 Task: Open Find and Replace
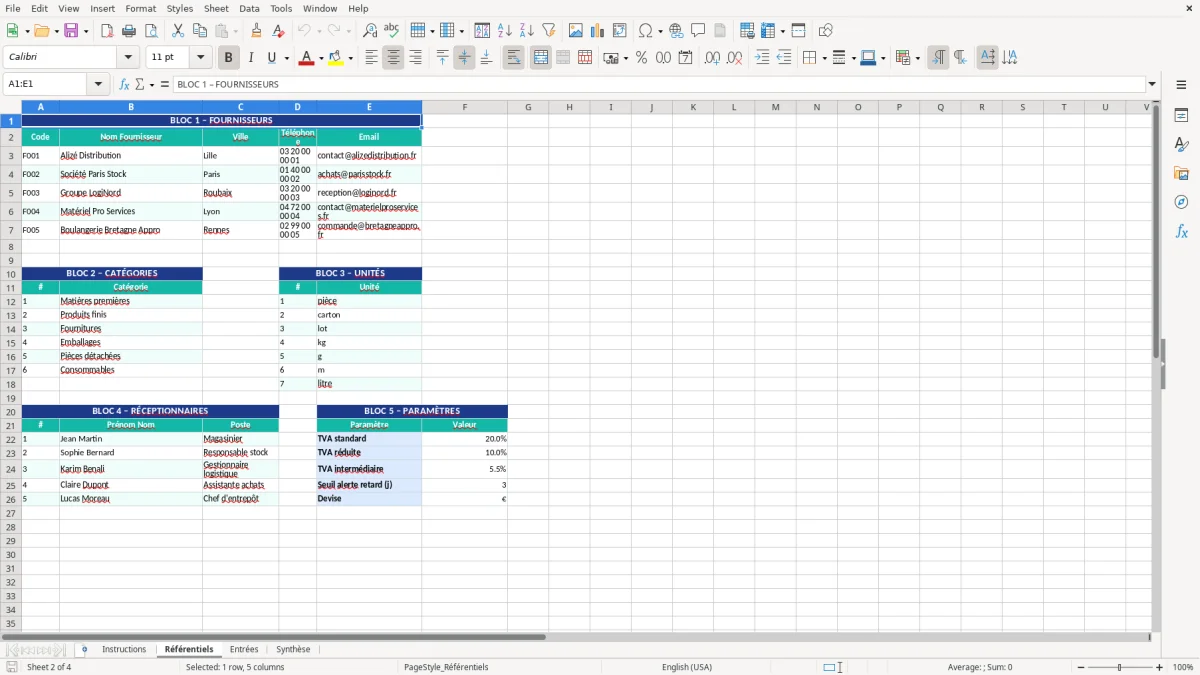pos(370,31)
